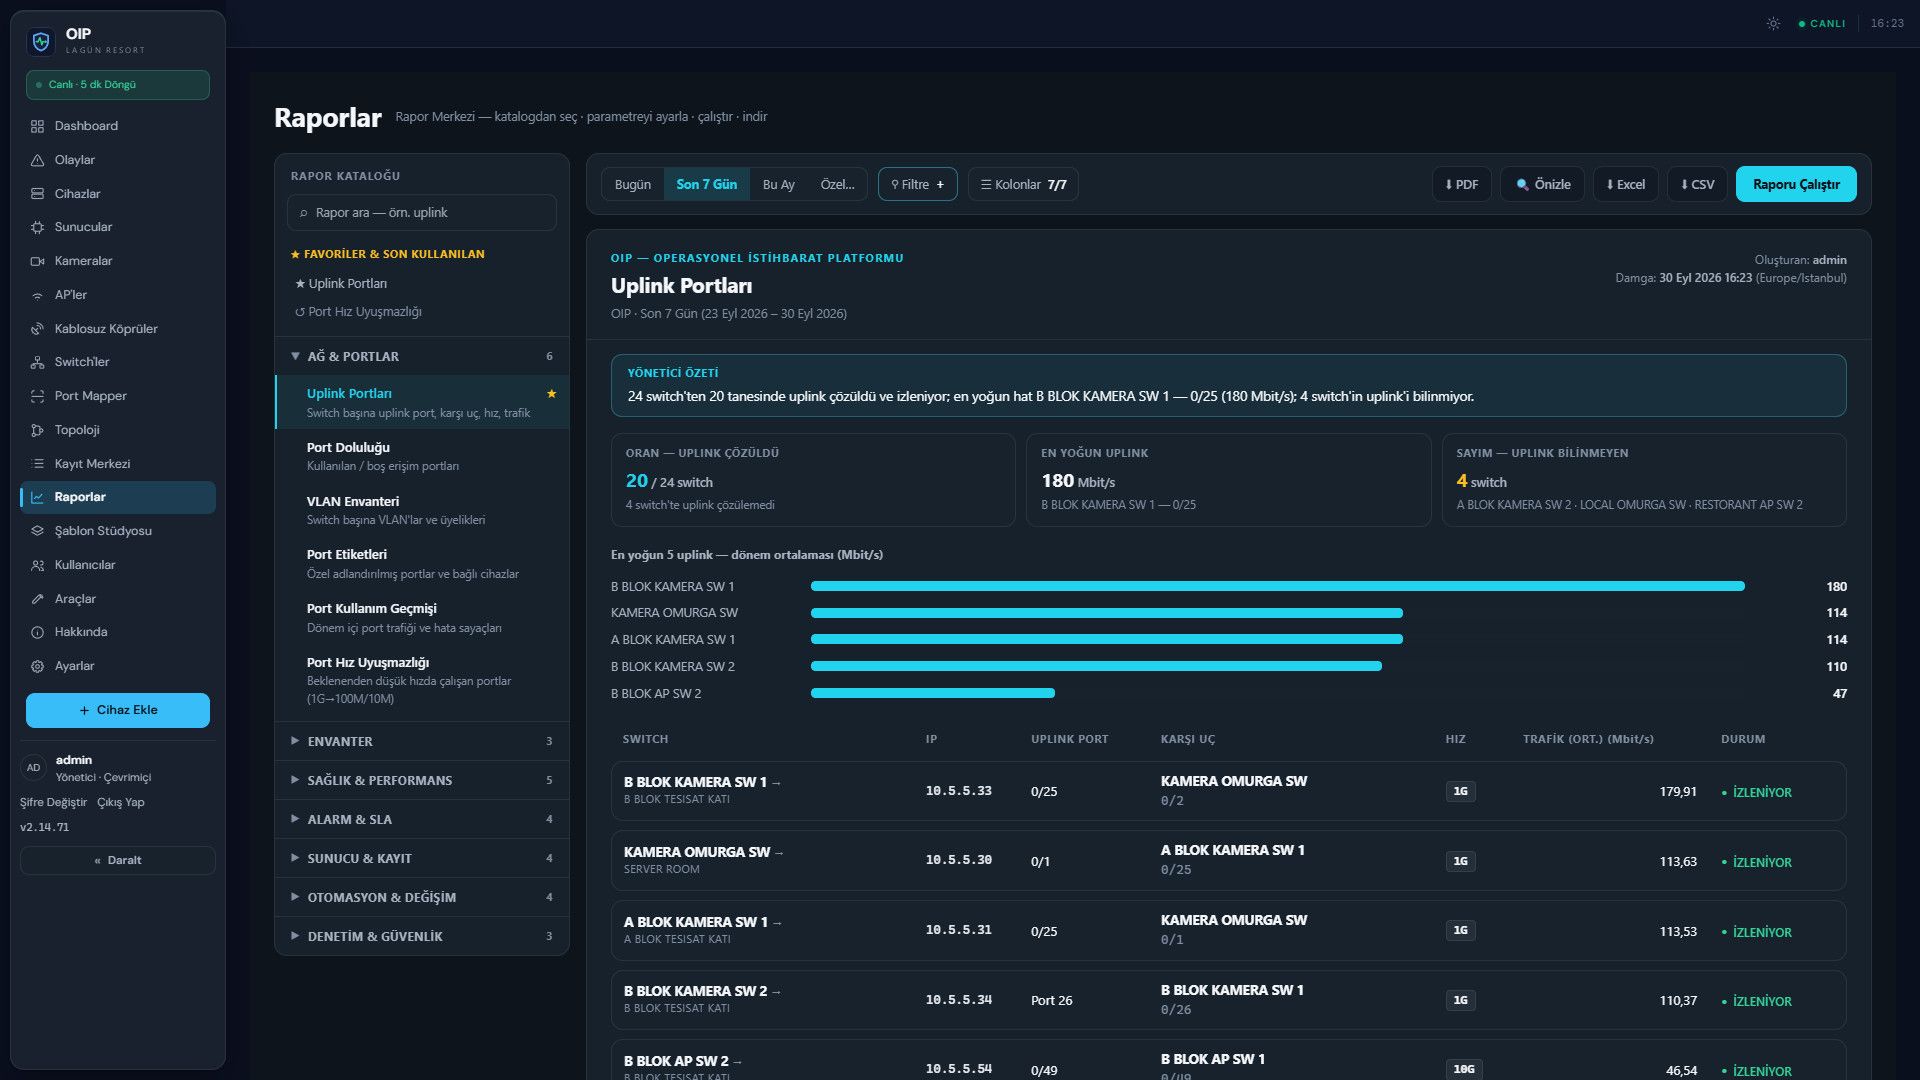This screenshot has width=1920, height=1080.
Task: Click the Çıkış Yap link
Action: click(120, 802)
